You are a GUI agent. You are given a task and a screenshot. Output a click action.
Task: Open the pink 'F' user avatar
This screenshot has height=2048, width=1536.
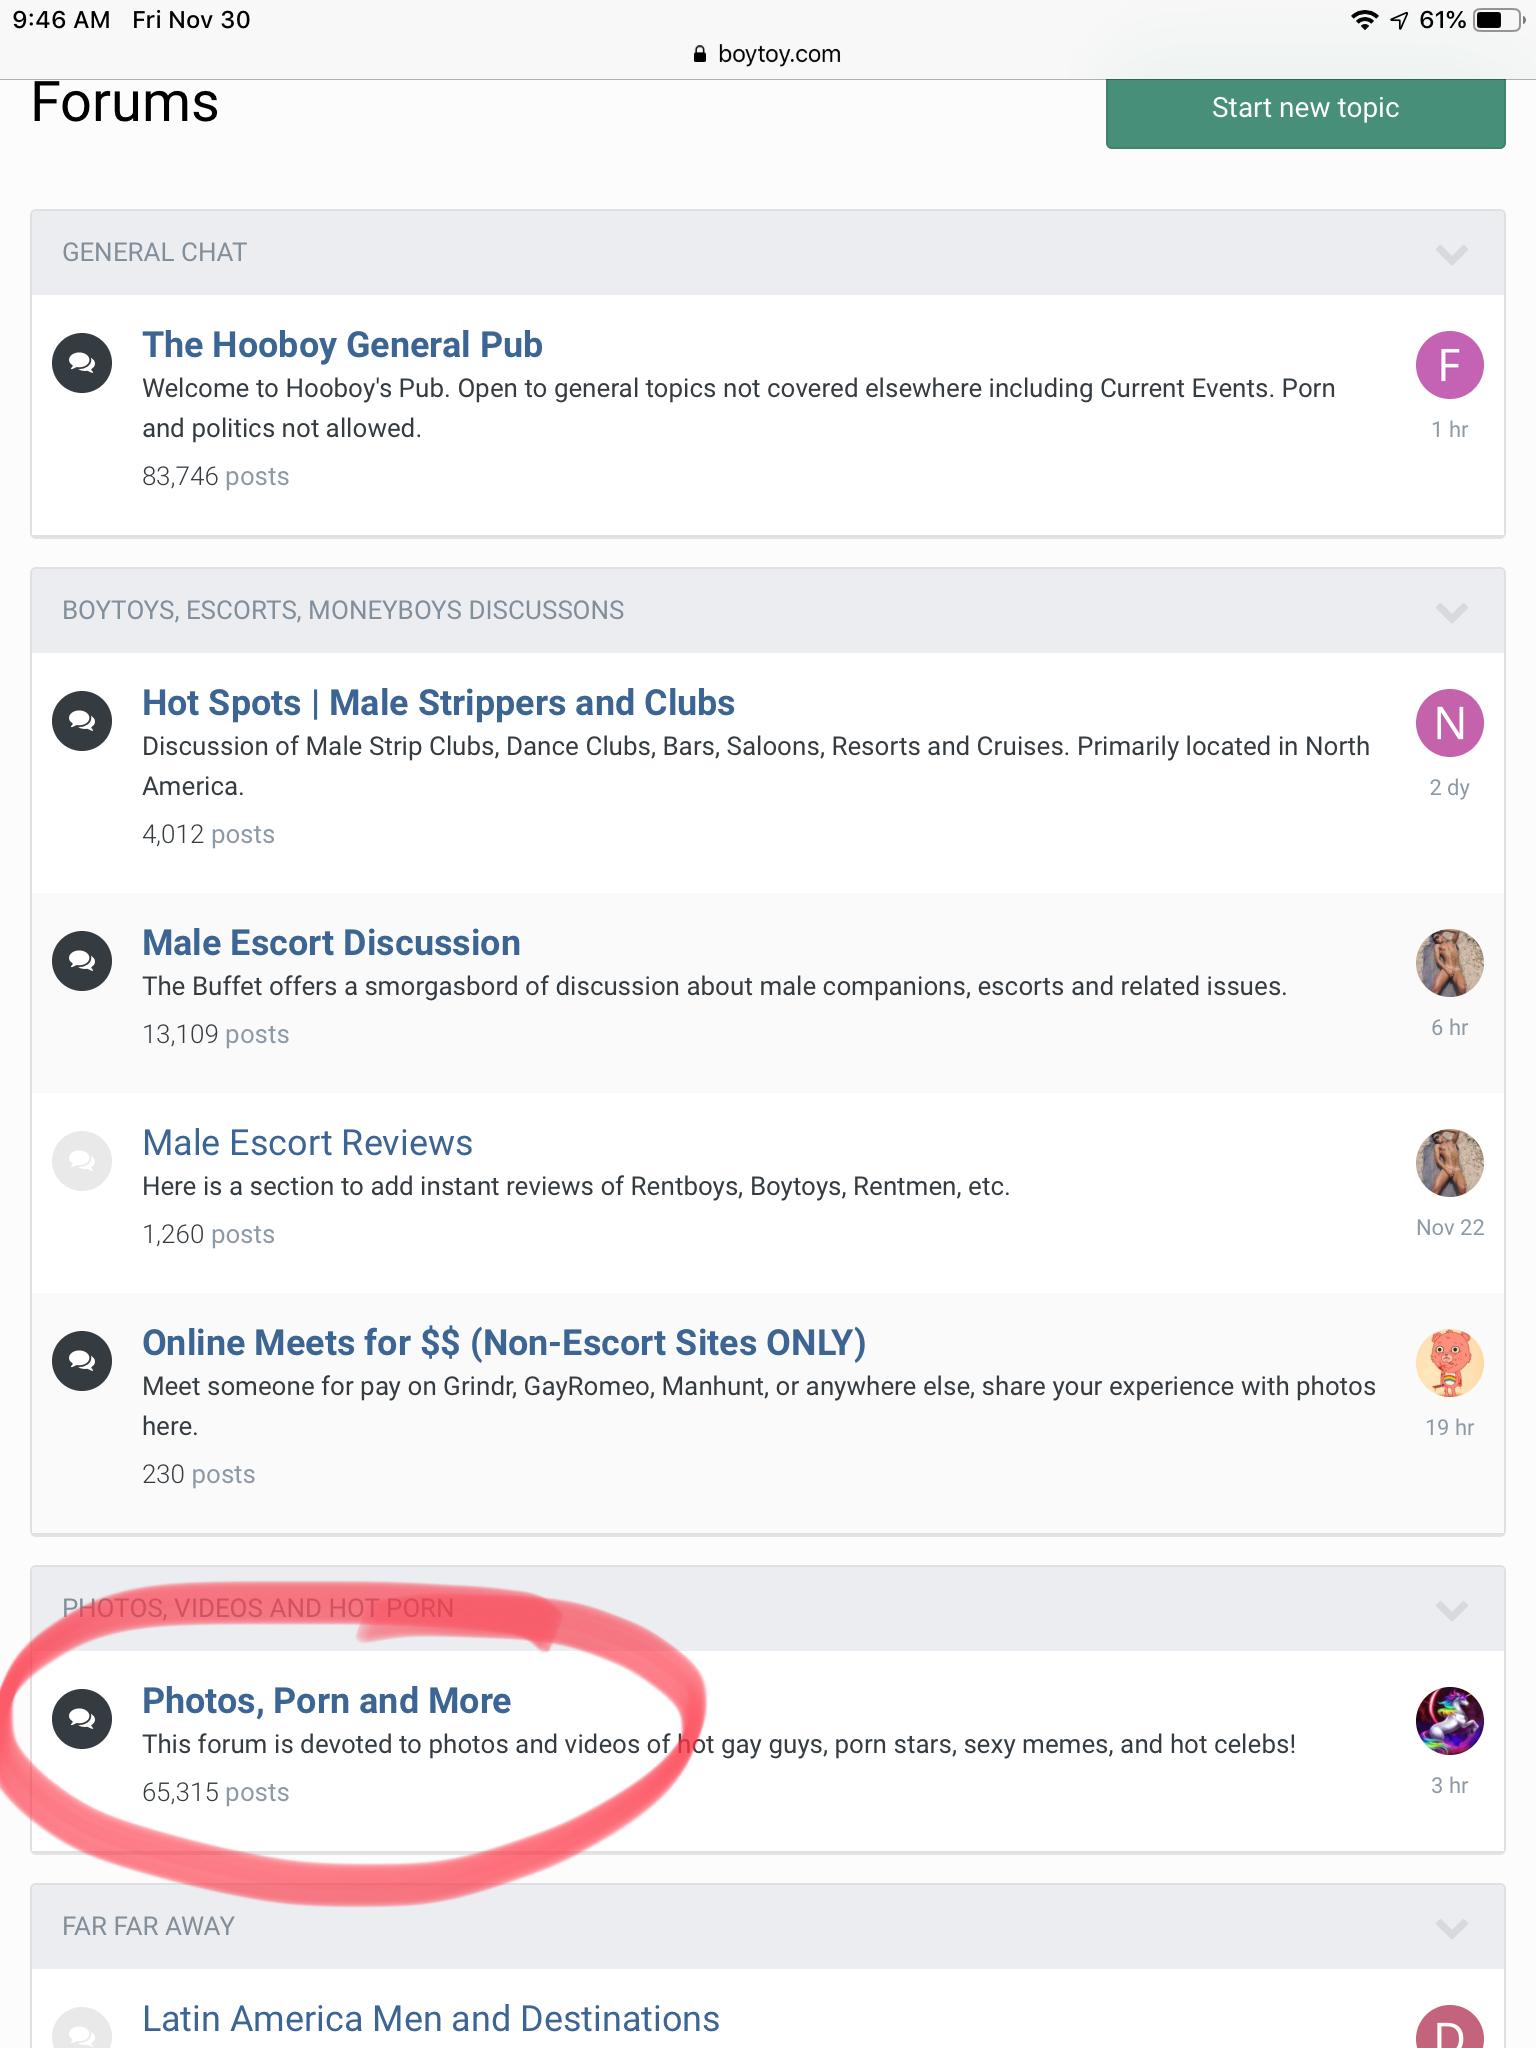pyautogui.click(x=1449, y=365)
